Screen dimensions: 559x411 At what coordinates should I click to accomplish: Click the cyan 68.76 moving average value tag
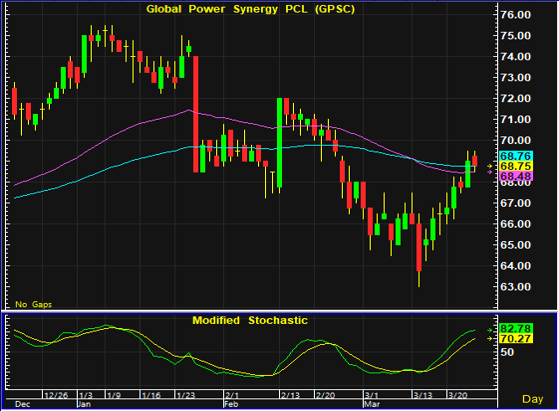516,156
